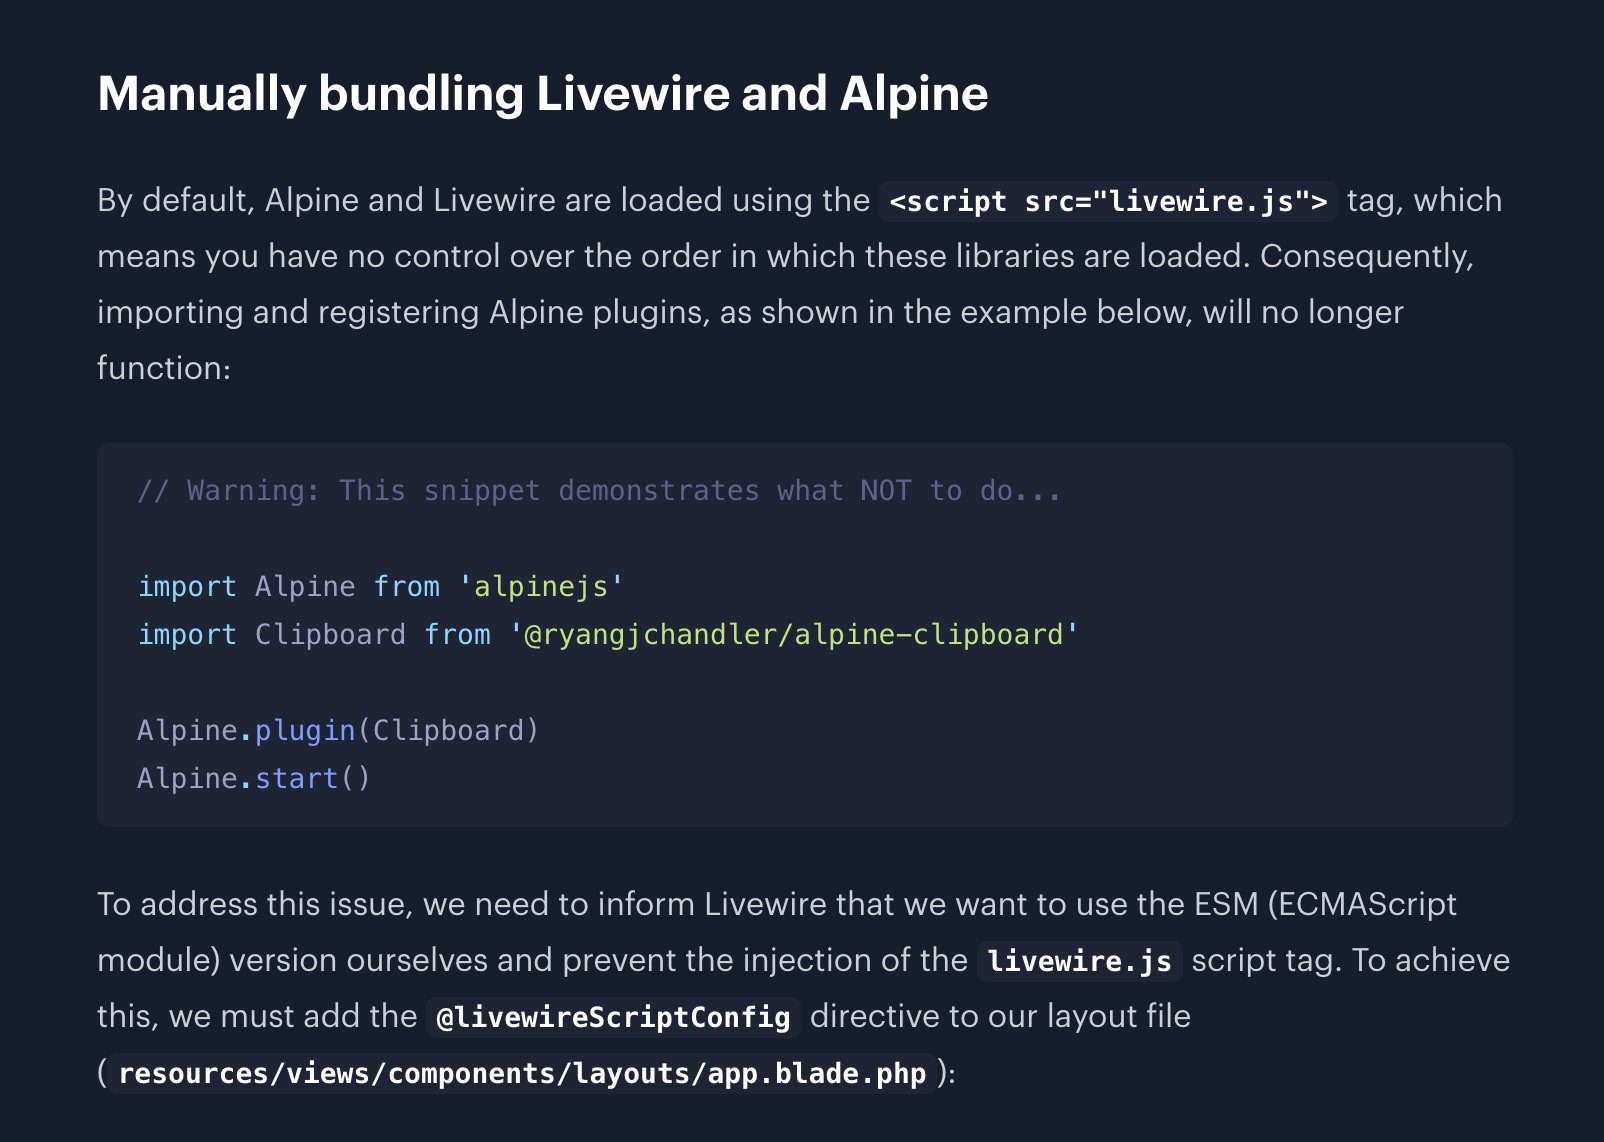Click the Clipboard identifier in second import
Image resolution: width=1604 pixels, height=1142 pixels.
pyautogui.click(x=330, y=633)
